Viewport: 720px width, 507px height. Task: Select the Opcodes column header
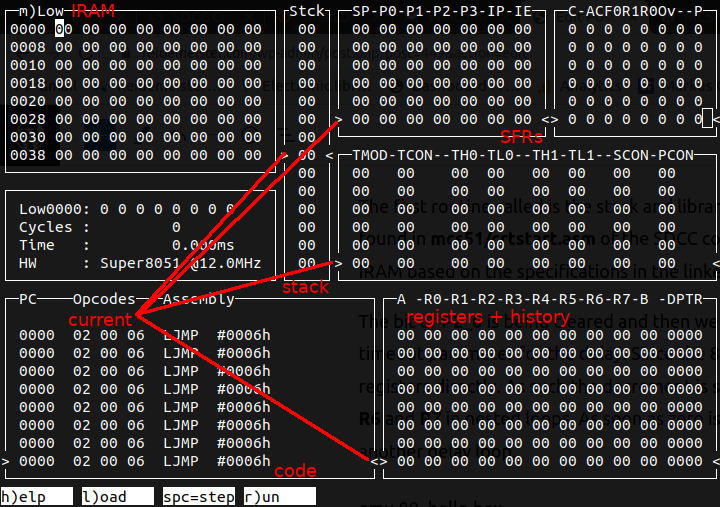(103, 299)
